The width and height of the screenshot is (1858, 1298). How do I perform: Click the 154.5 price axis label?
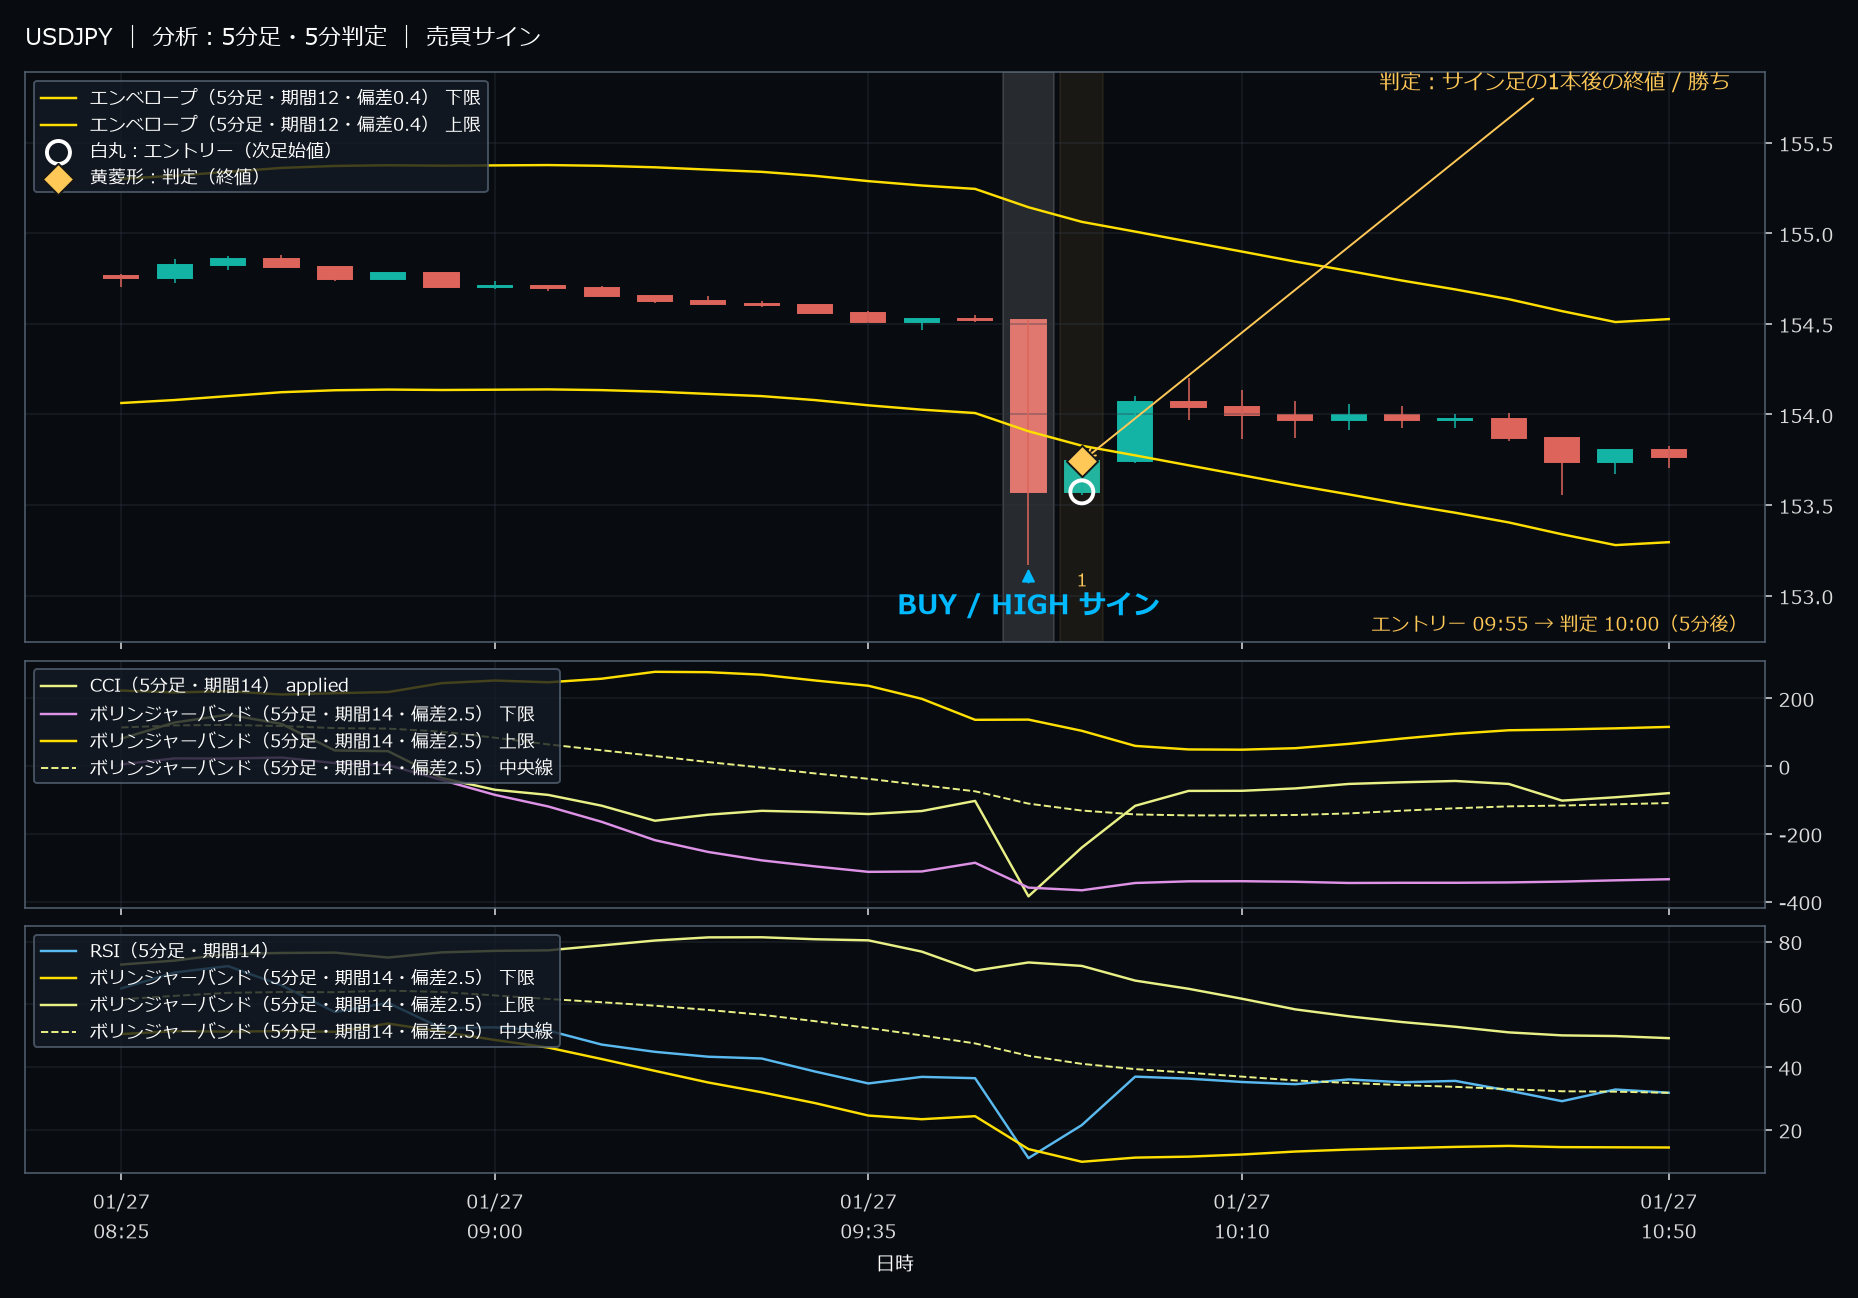click(1805, 326)
